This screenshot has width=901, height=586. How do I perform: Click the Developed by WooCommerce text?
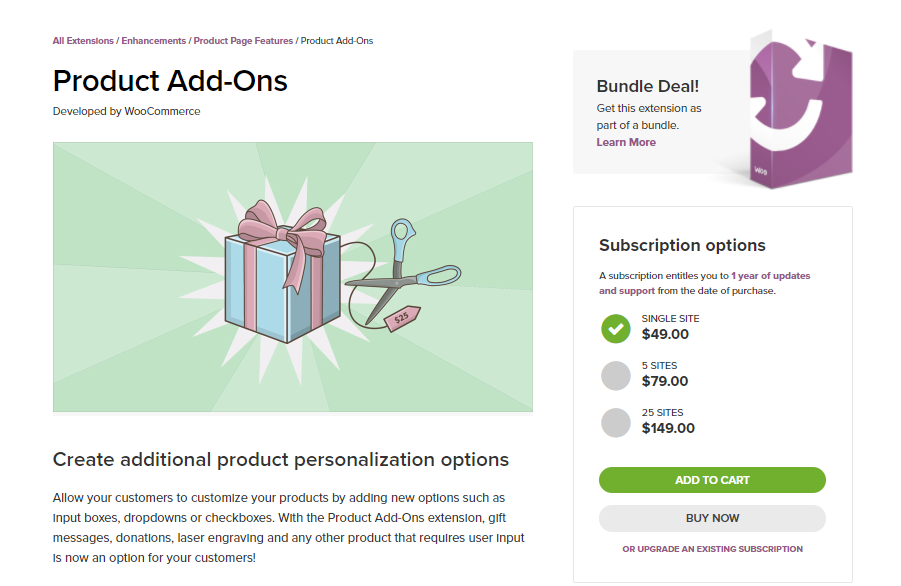pos(126,111)
